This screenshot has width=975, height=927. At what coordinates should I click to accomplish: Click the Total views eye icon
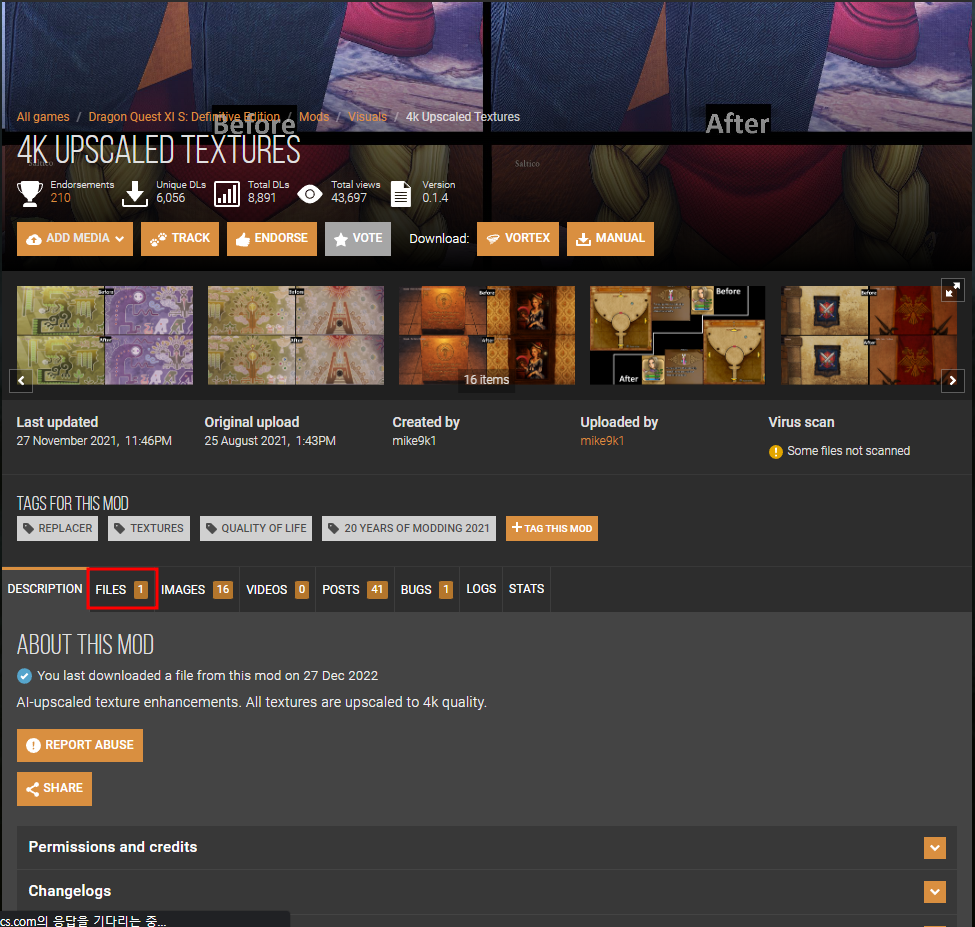click(310, 194)
